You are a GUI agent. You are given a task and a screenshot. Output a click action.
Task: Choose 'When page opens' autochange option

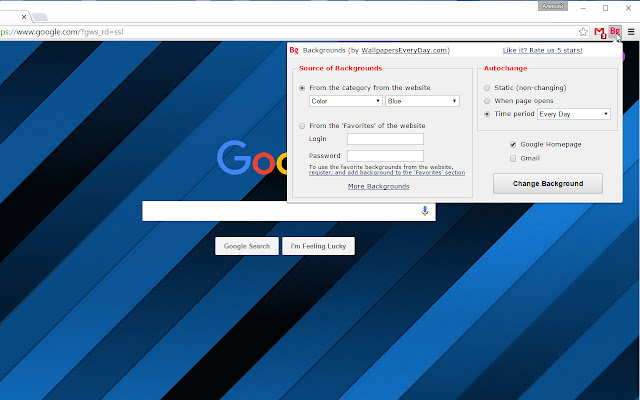pyautogui.click(x=487, y=101)
